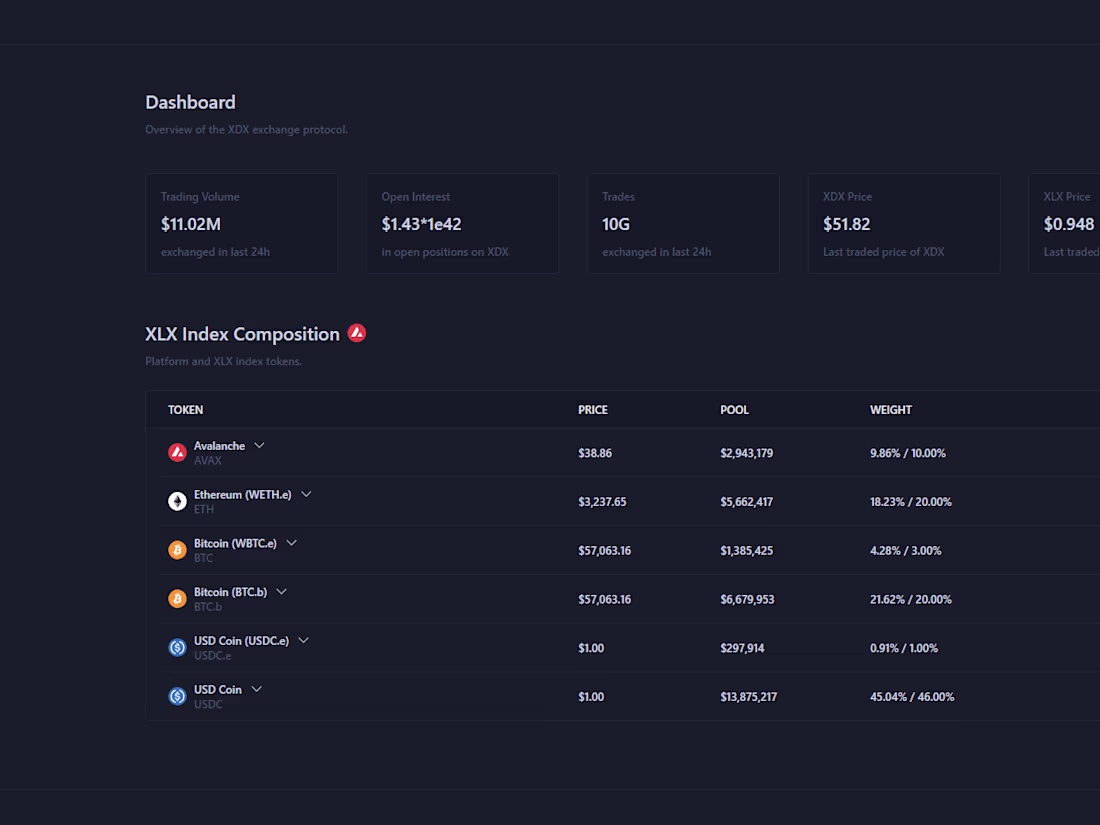Click the Bitcoin (WBTC.e) token icon
Image resolution: width=1100 pixels, height=825 pixels.
(178, 550)
